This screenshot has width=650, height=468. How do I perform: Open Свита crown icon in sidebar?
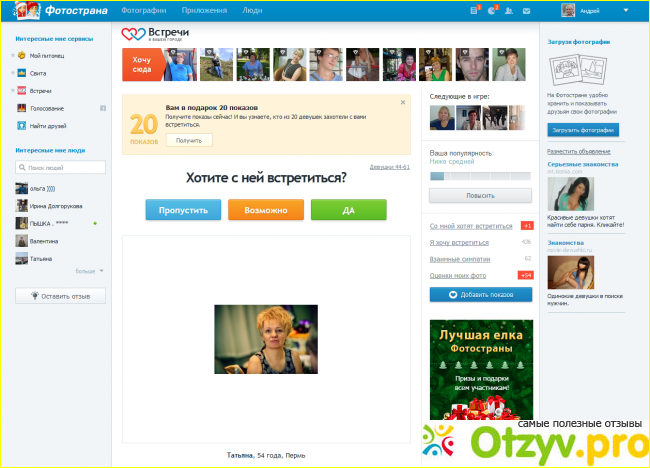(21, 73)
